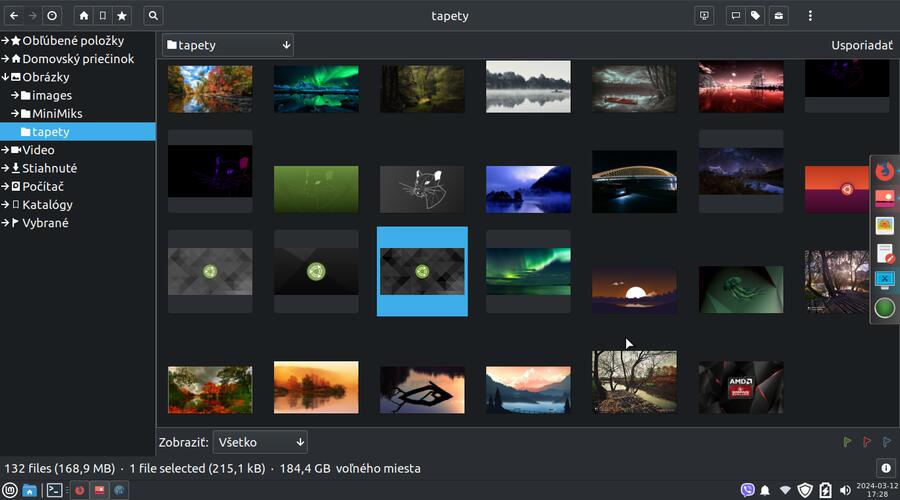Select the green aurora thumbnail in third row
The height and width of the screenshot is (500, 900).
tap(528, 271)
